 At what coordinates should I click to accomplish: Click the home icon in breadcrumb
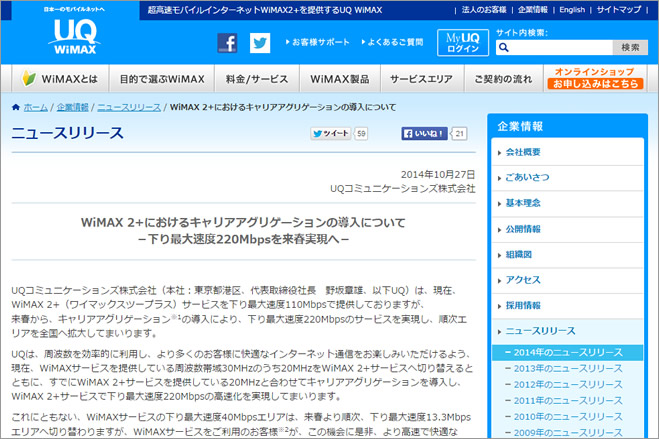(x=16, y=107)
